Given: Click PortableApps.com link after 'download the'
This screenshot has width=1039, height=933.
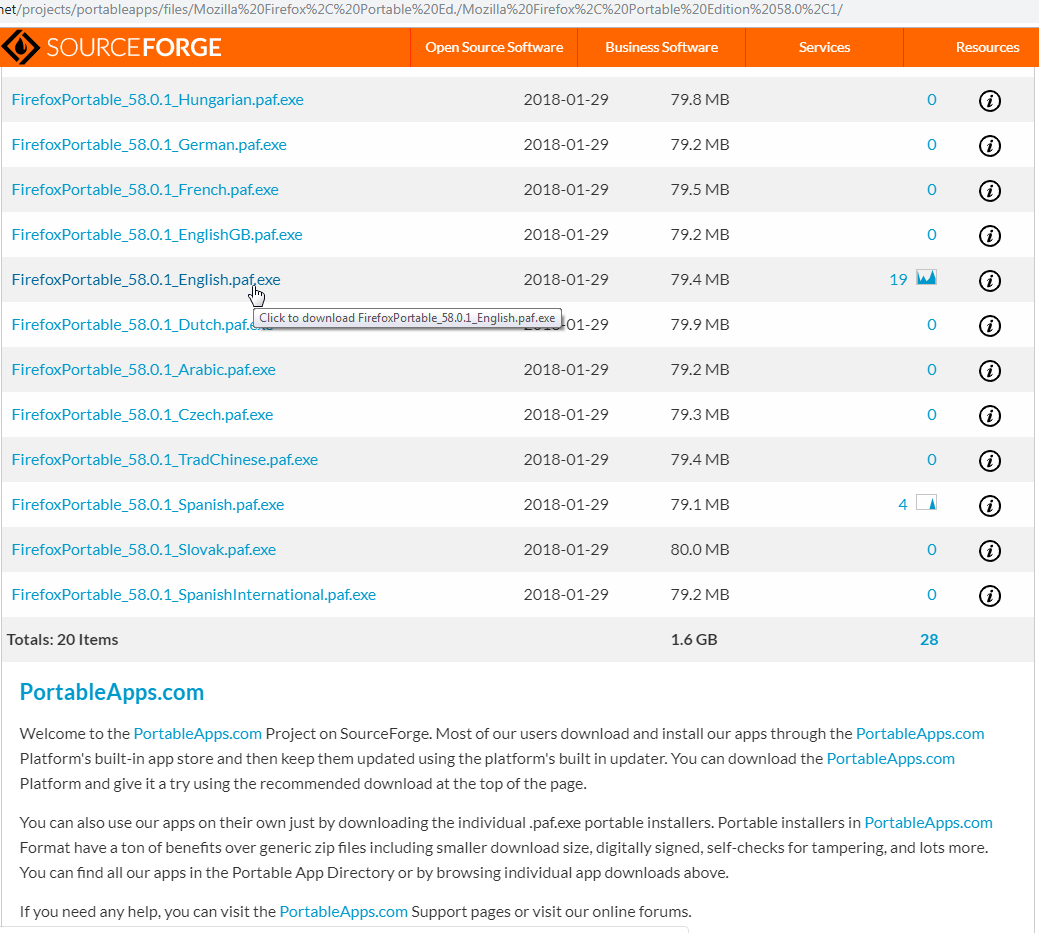Looking at the screenshot, I should point(891,759).
